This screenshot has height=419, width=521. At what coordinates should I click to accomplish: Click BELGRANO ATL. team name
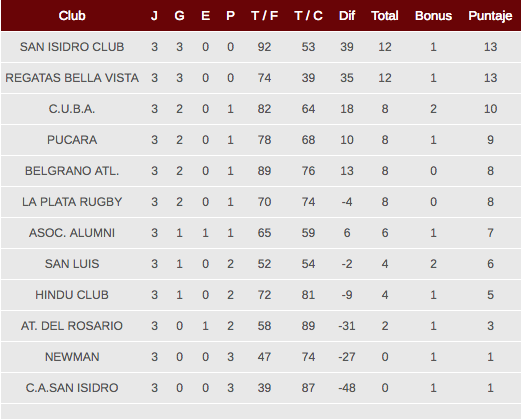point(72,171)
